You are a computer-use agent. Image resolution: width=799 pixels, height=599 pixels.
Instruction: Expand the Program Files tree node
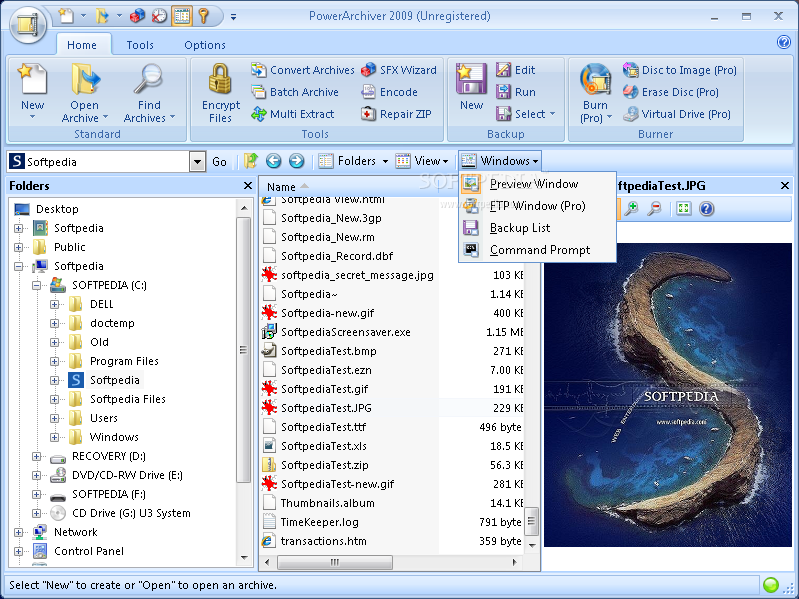click(x=55, y=361)
